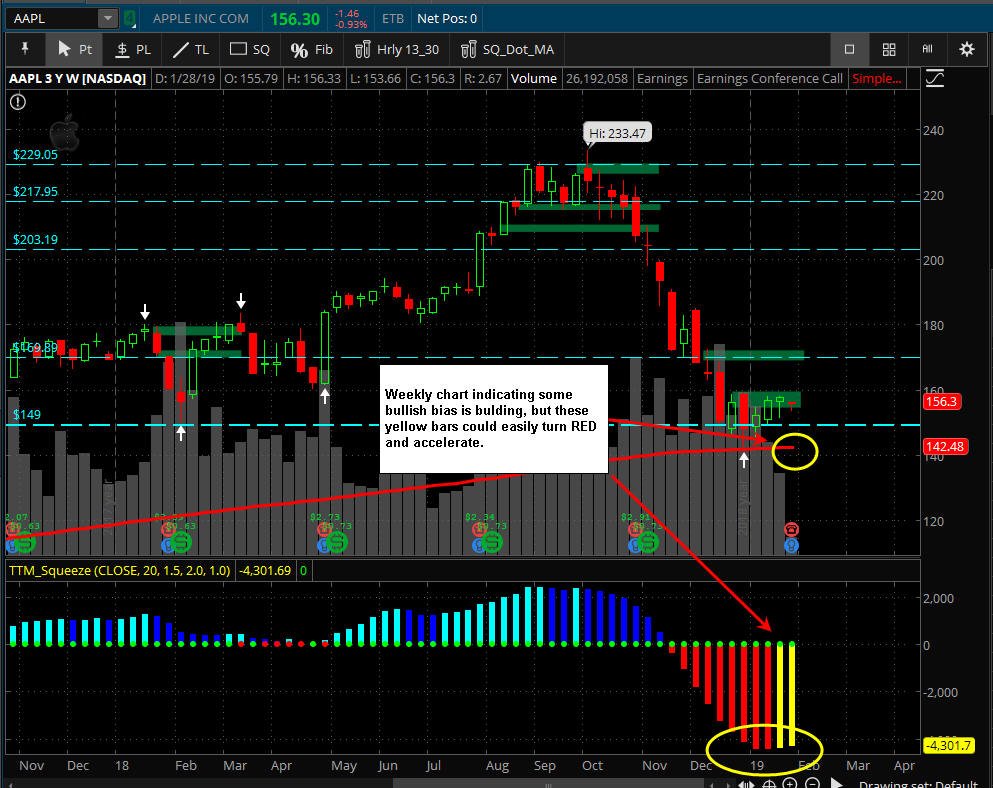Click the zoom out minus button
Viewport: 993px width, 788px height.
812,784
